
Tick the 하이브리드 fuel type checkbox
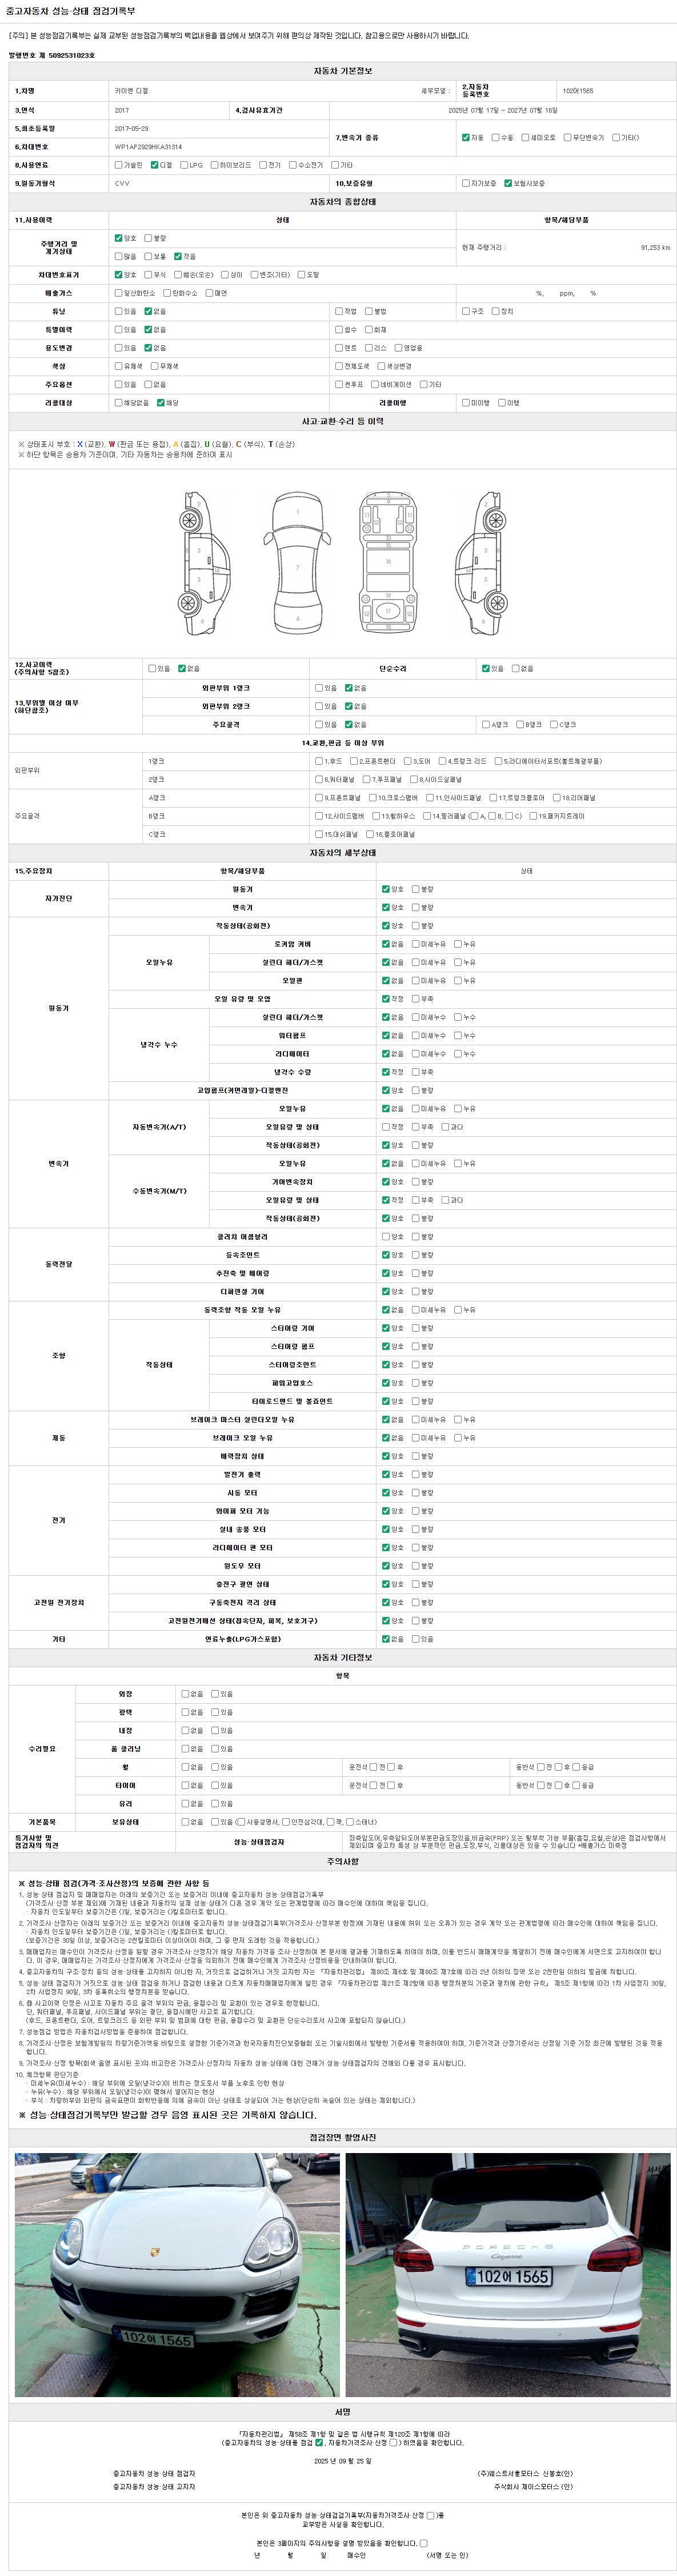(214, 165)
